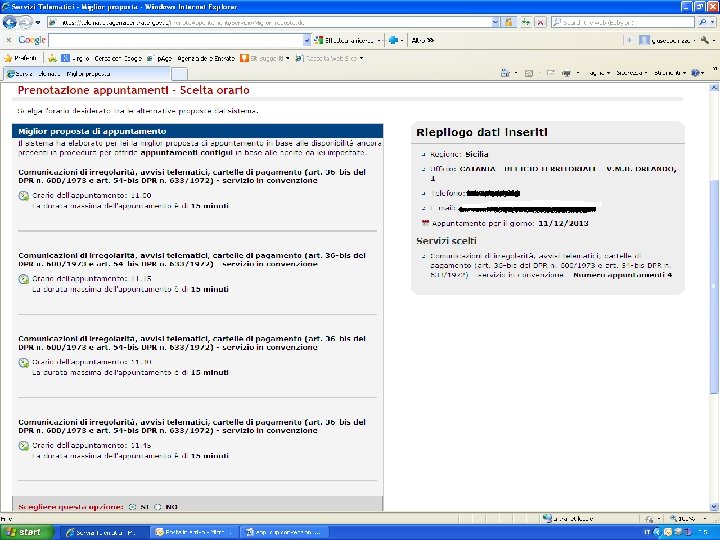Click the security lock icon in address bar
This screenshot has width=720, height=540.
point(509,22)
